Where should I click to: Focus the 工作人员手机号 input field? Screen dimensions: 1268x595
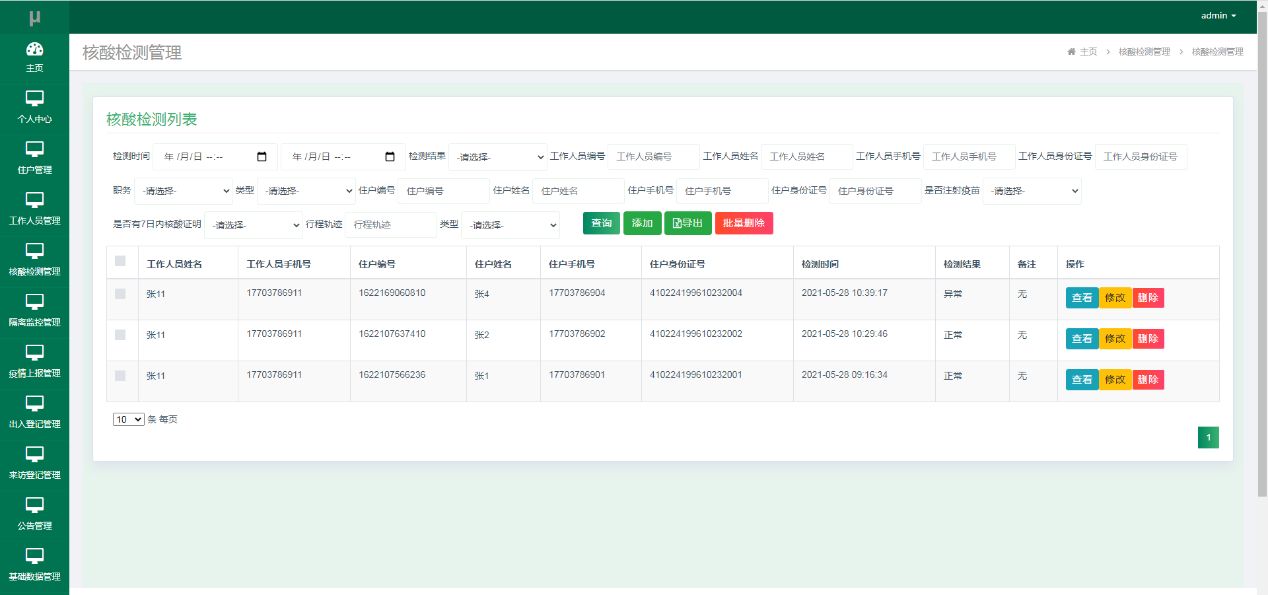click(969, 157)
